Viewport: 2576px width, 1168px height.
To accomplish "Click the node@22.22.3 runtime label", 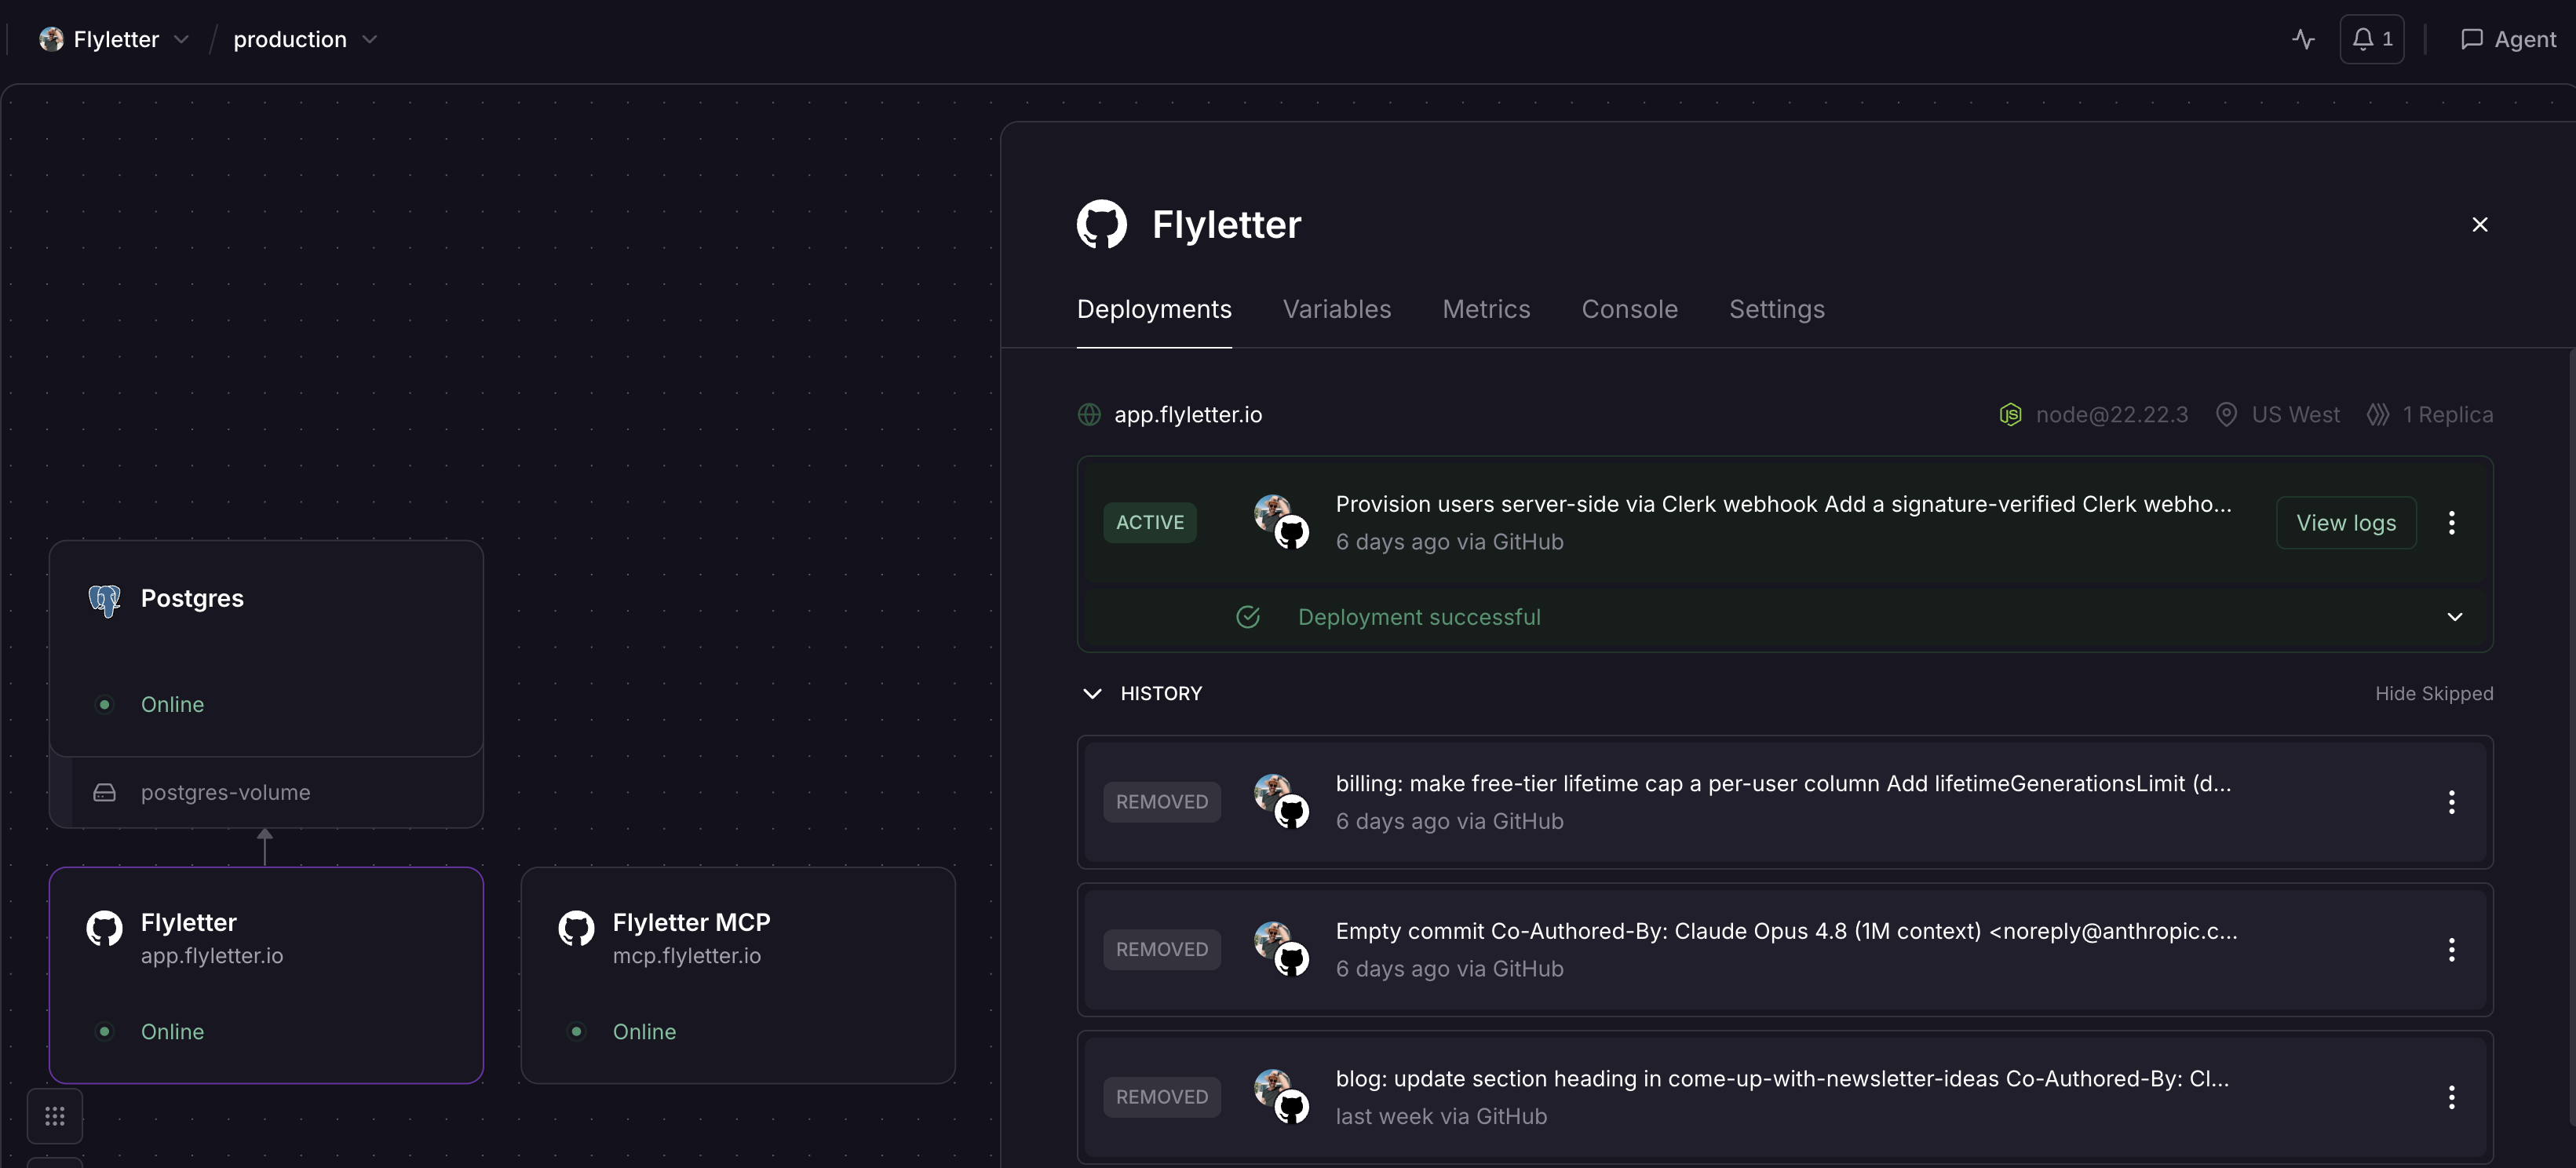I will coord(2112,415).
